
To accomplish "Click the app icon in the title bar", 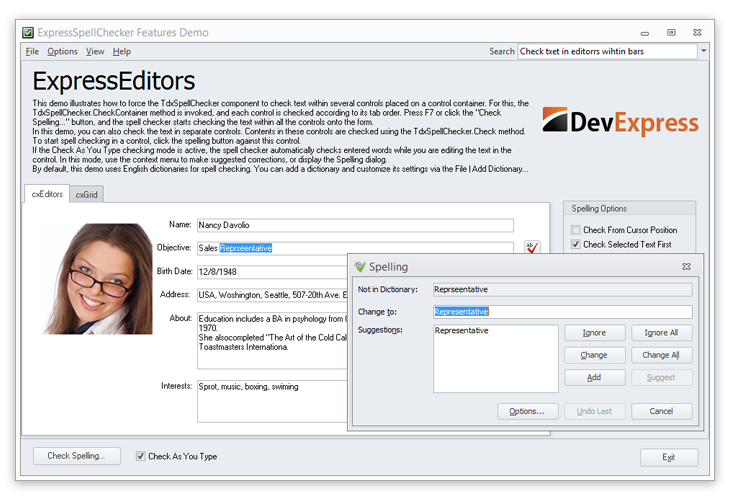I will 29,33.
